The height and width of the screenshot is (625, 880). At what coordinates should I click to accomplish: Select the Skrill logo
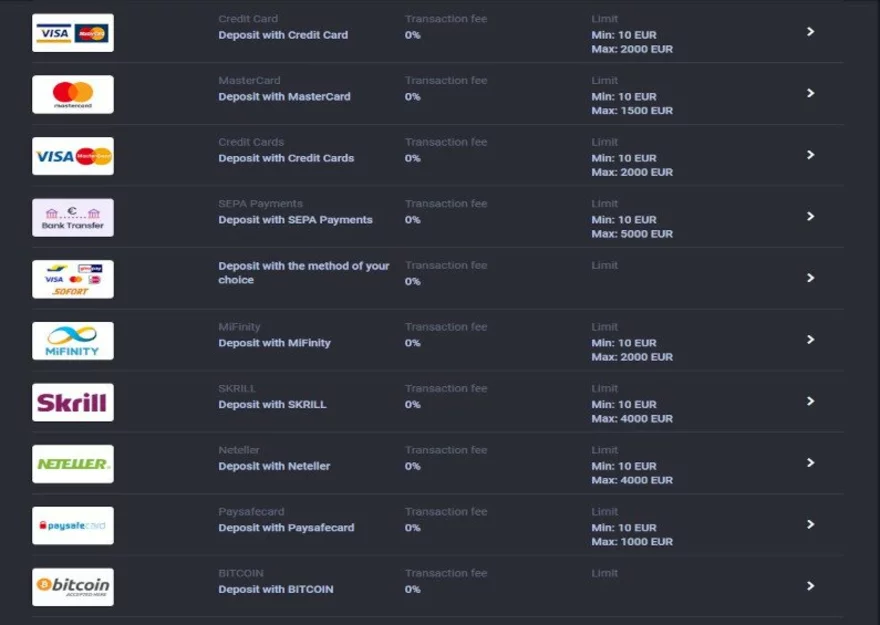point(72,403)
